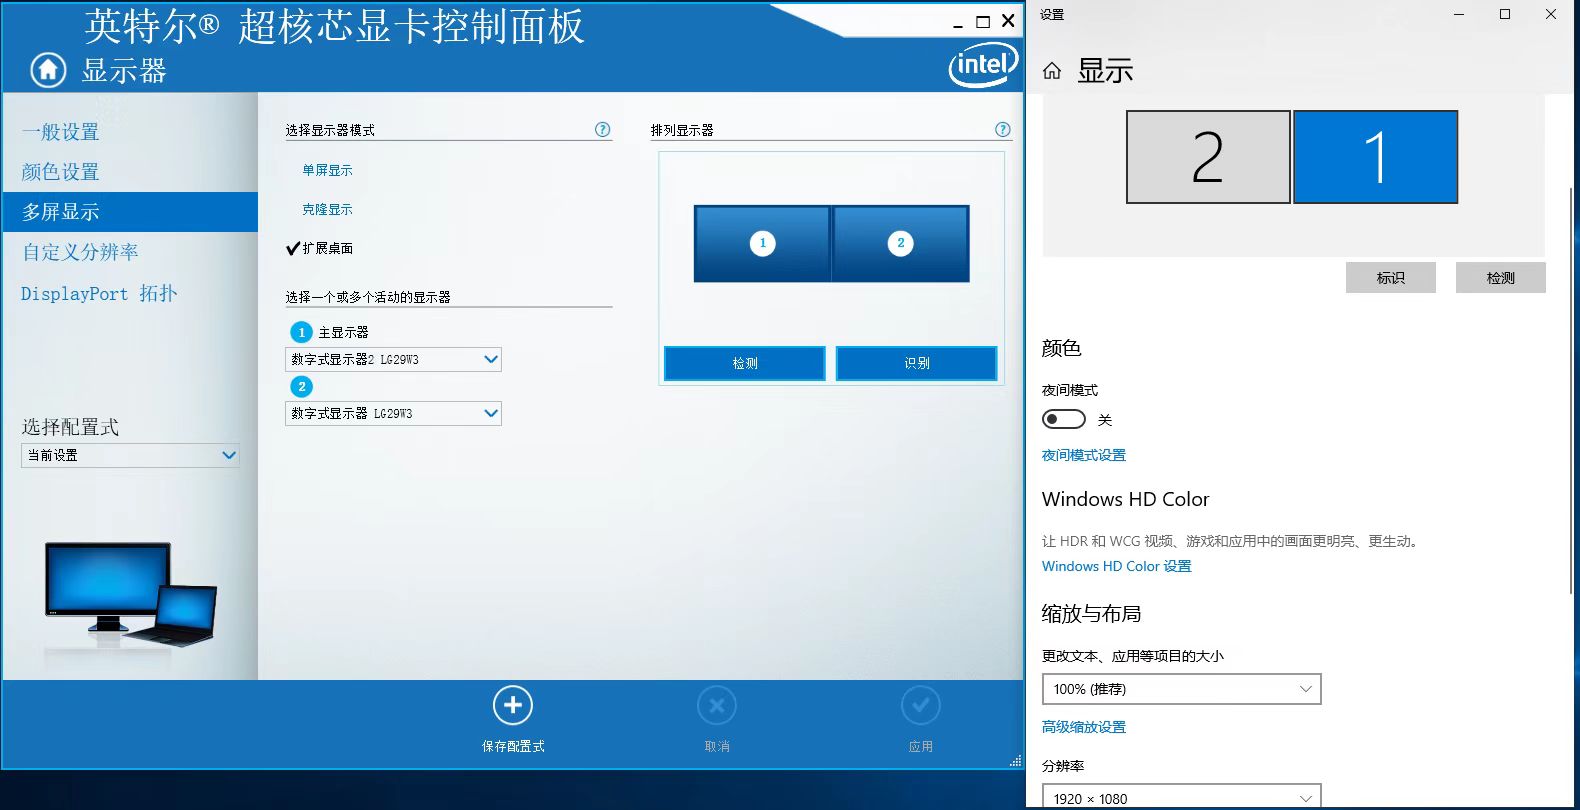Select display 2 in Intel arrangement preview
1580x810 pixels.
(901, 243)
